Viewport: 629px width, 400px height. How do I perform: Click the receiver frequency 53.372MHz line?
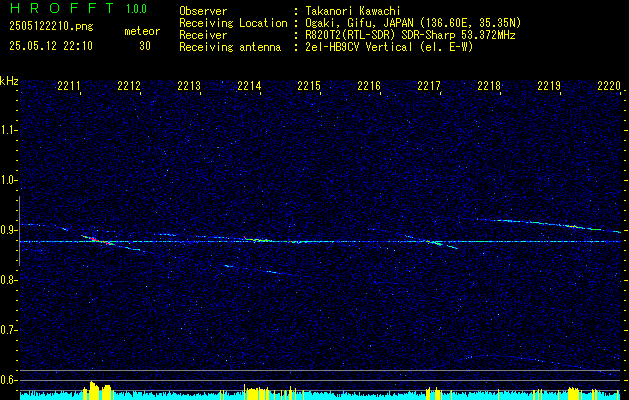[410, 35]
